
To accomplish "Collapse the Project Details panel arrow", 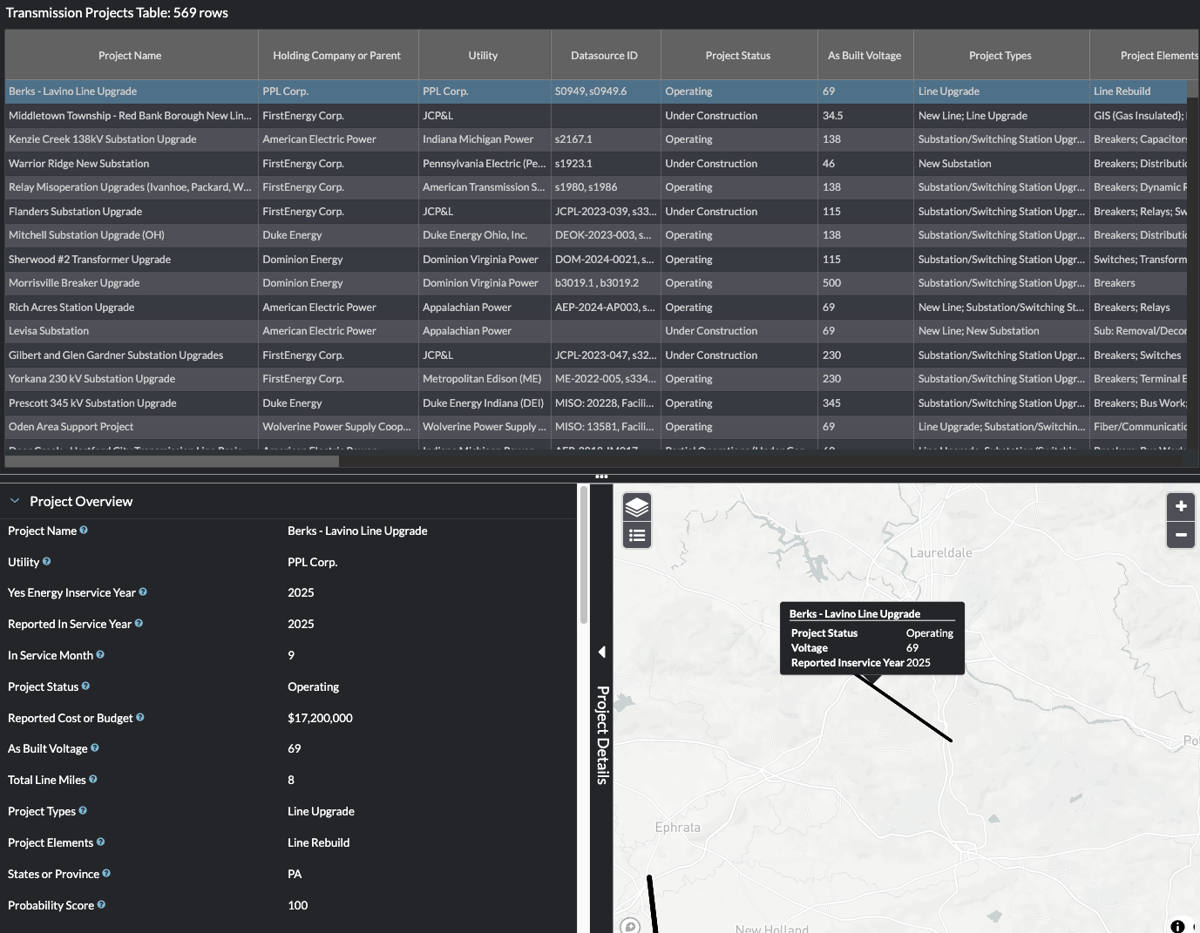I will point(602,652).
